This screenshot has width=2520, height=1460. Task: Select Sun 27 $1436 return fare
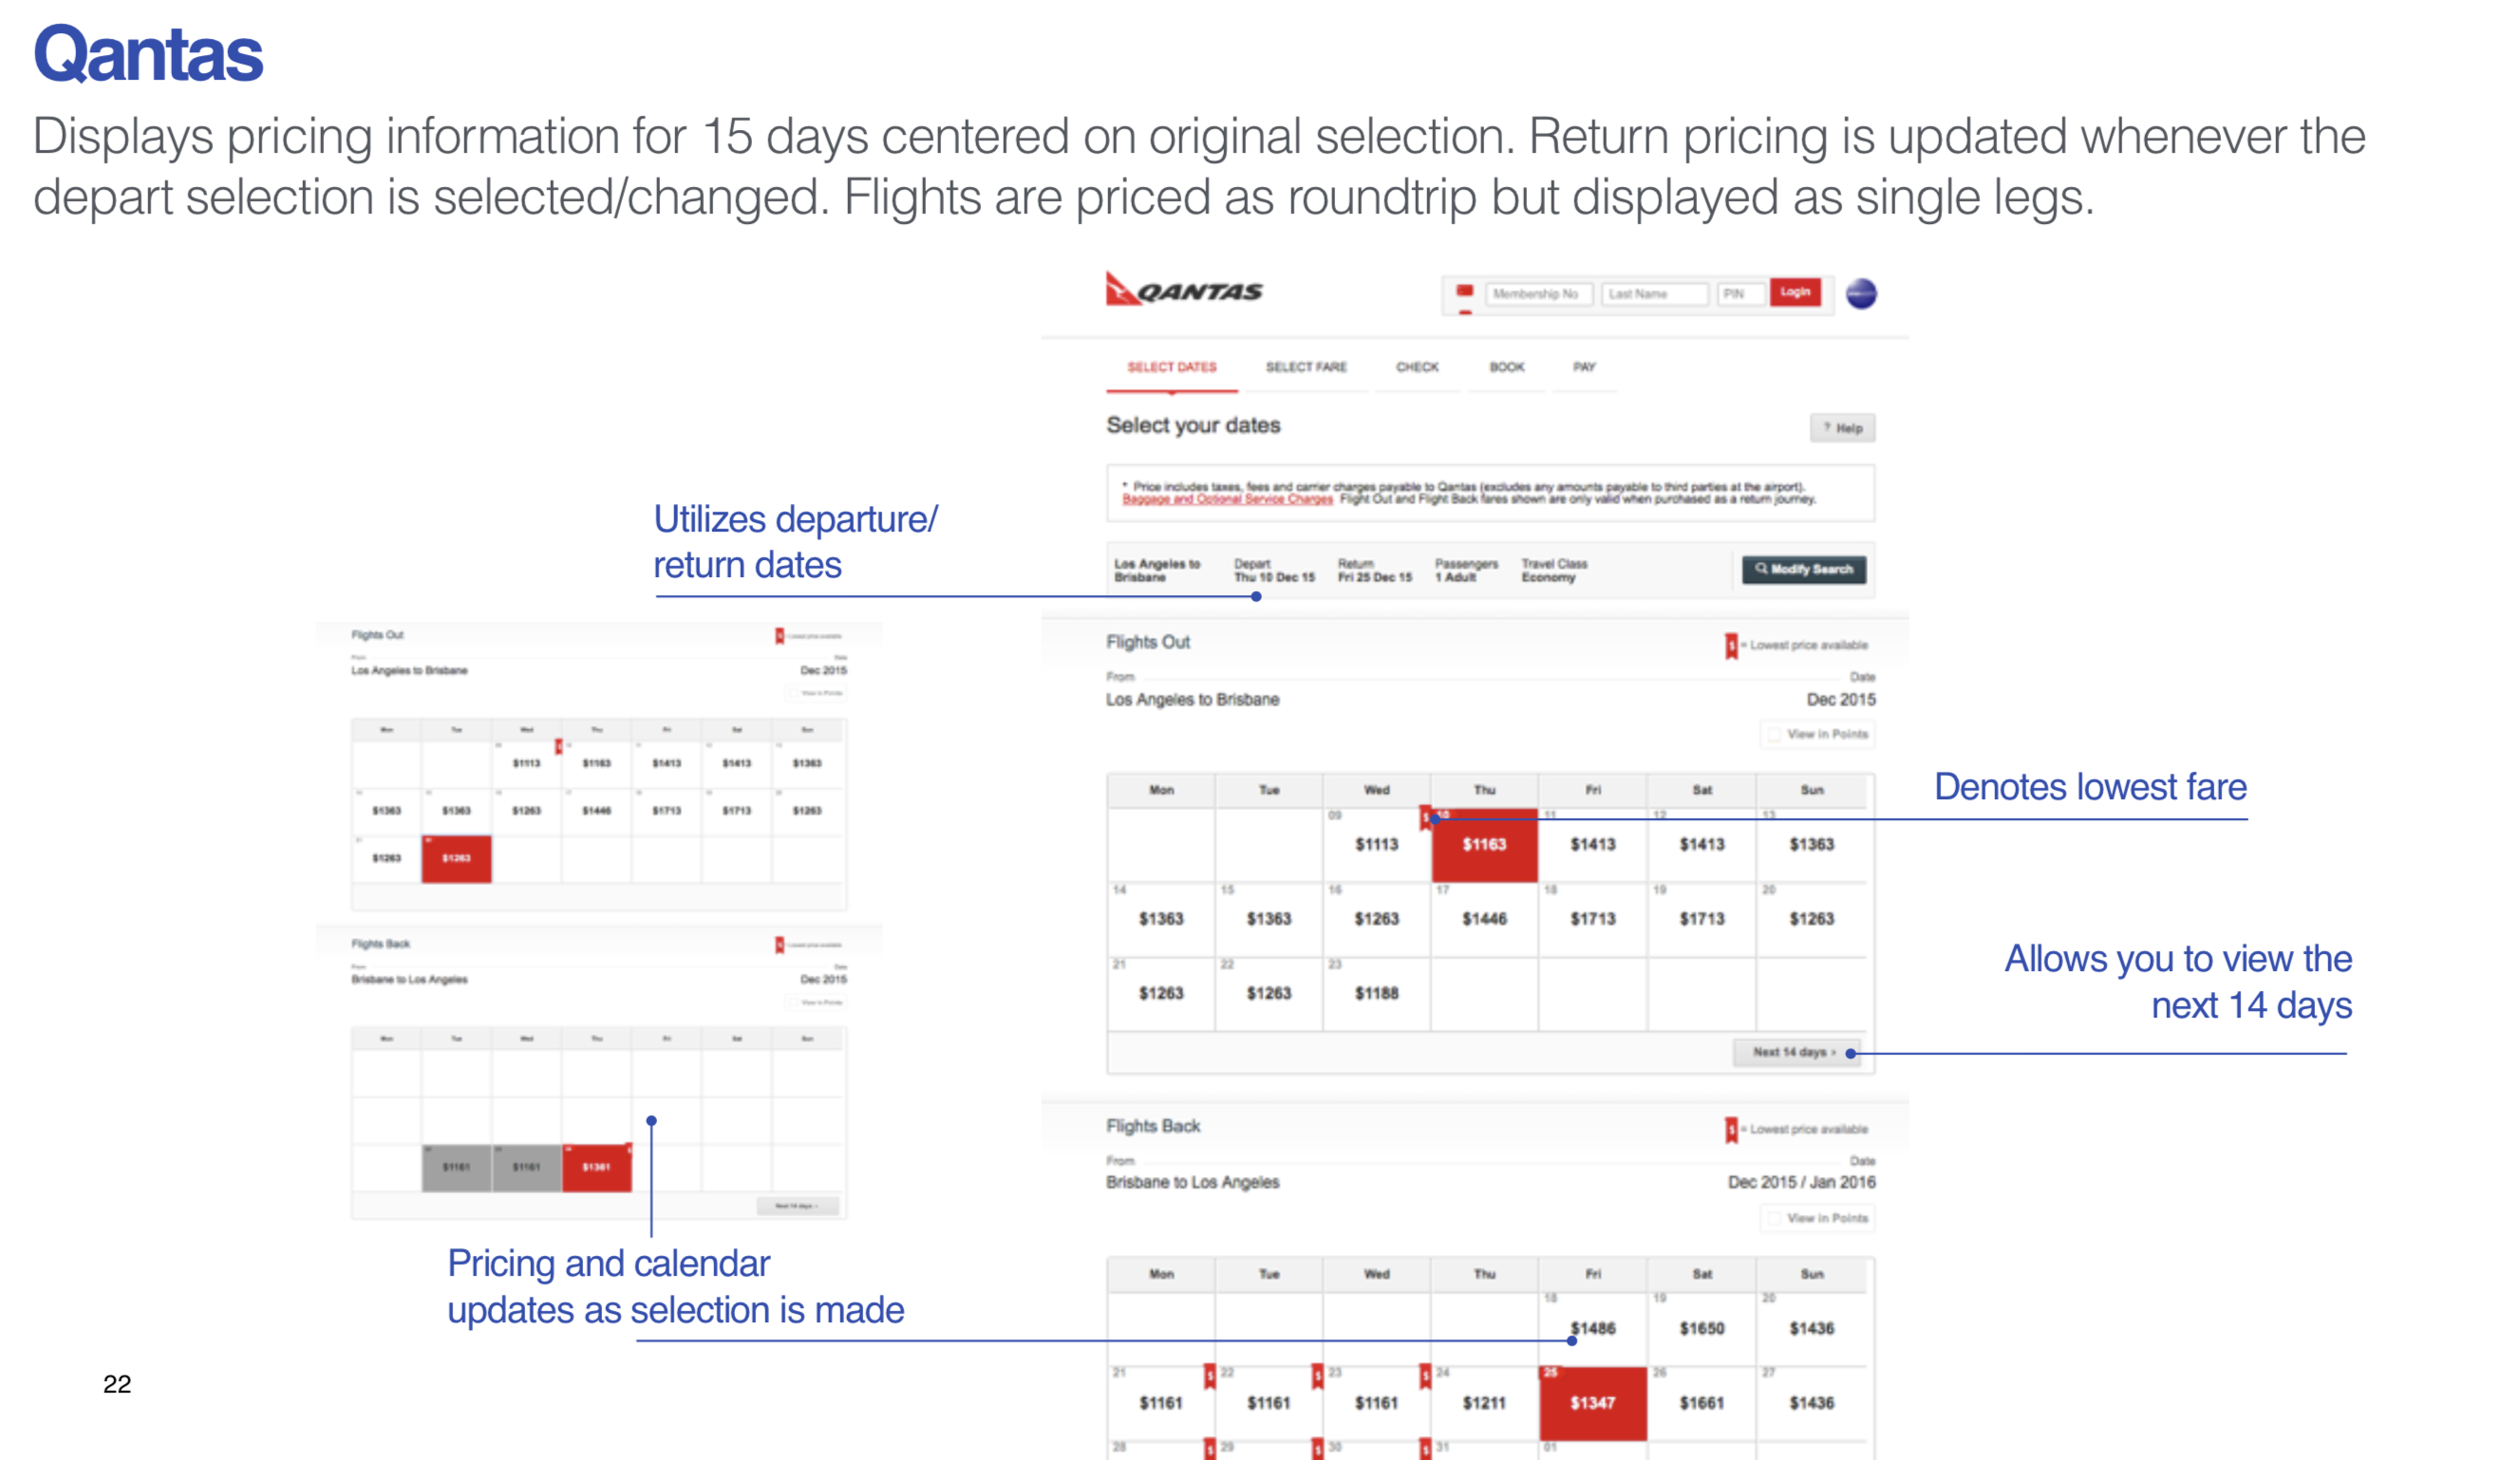pyautogui.click(x=1811, y=1404)
